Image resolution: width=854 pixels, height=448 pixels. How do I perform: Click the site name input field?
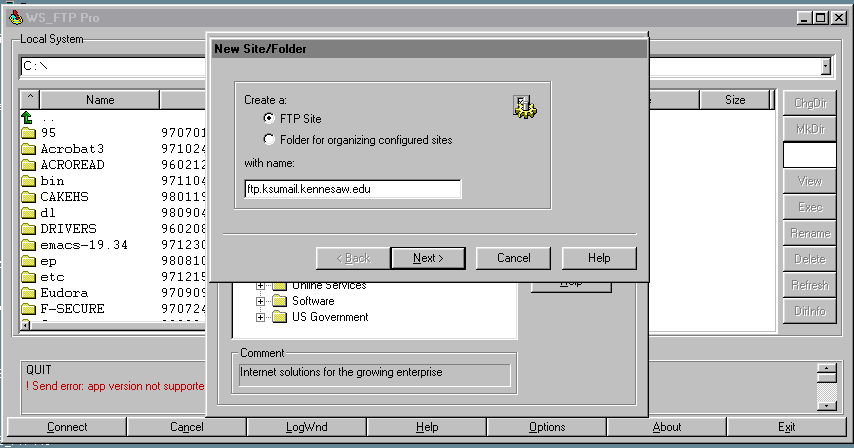pyautogui.click(x=352, y=189)
